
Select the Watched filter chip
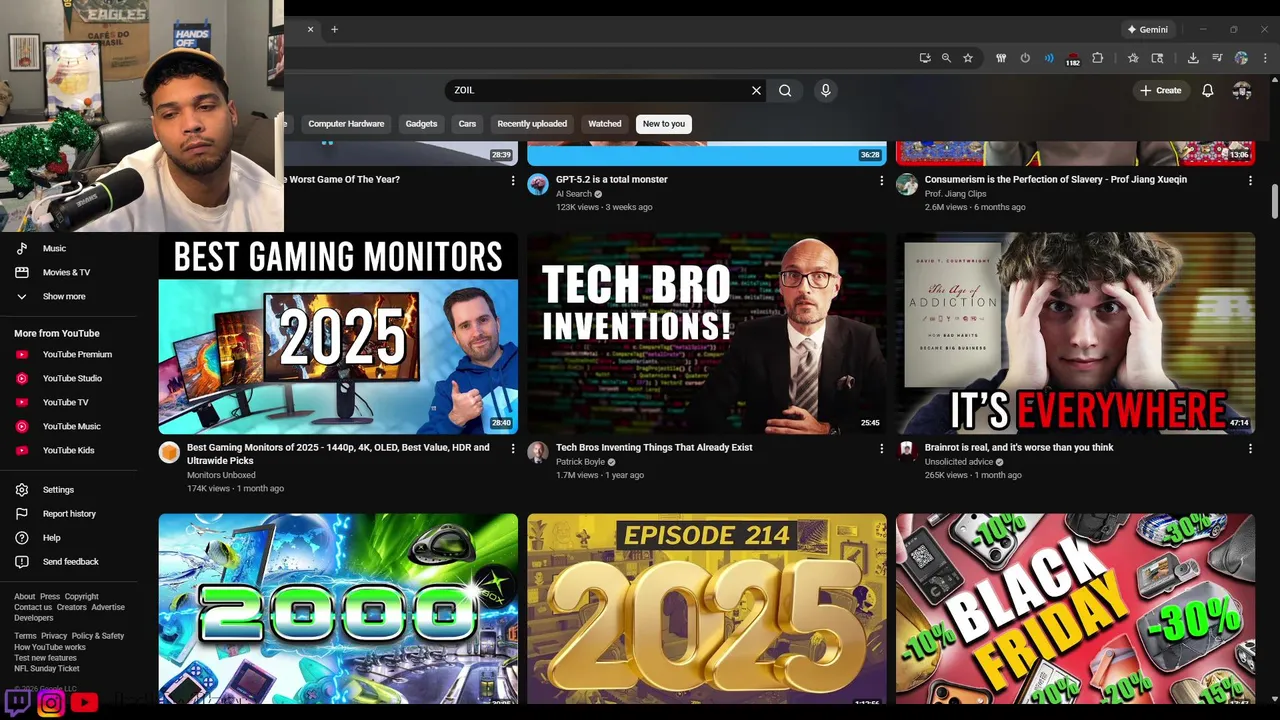(x=604, y=124)
